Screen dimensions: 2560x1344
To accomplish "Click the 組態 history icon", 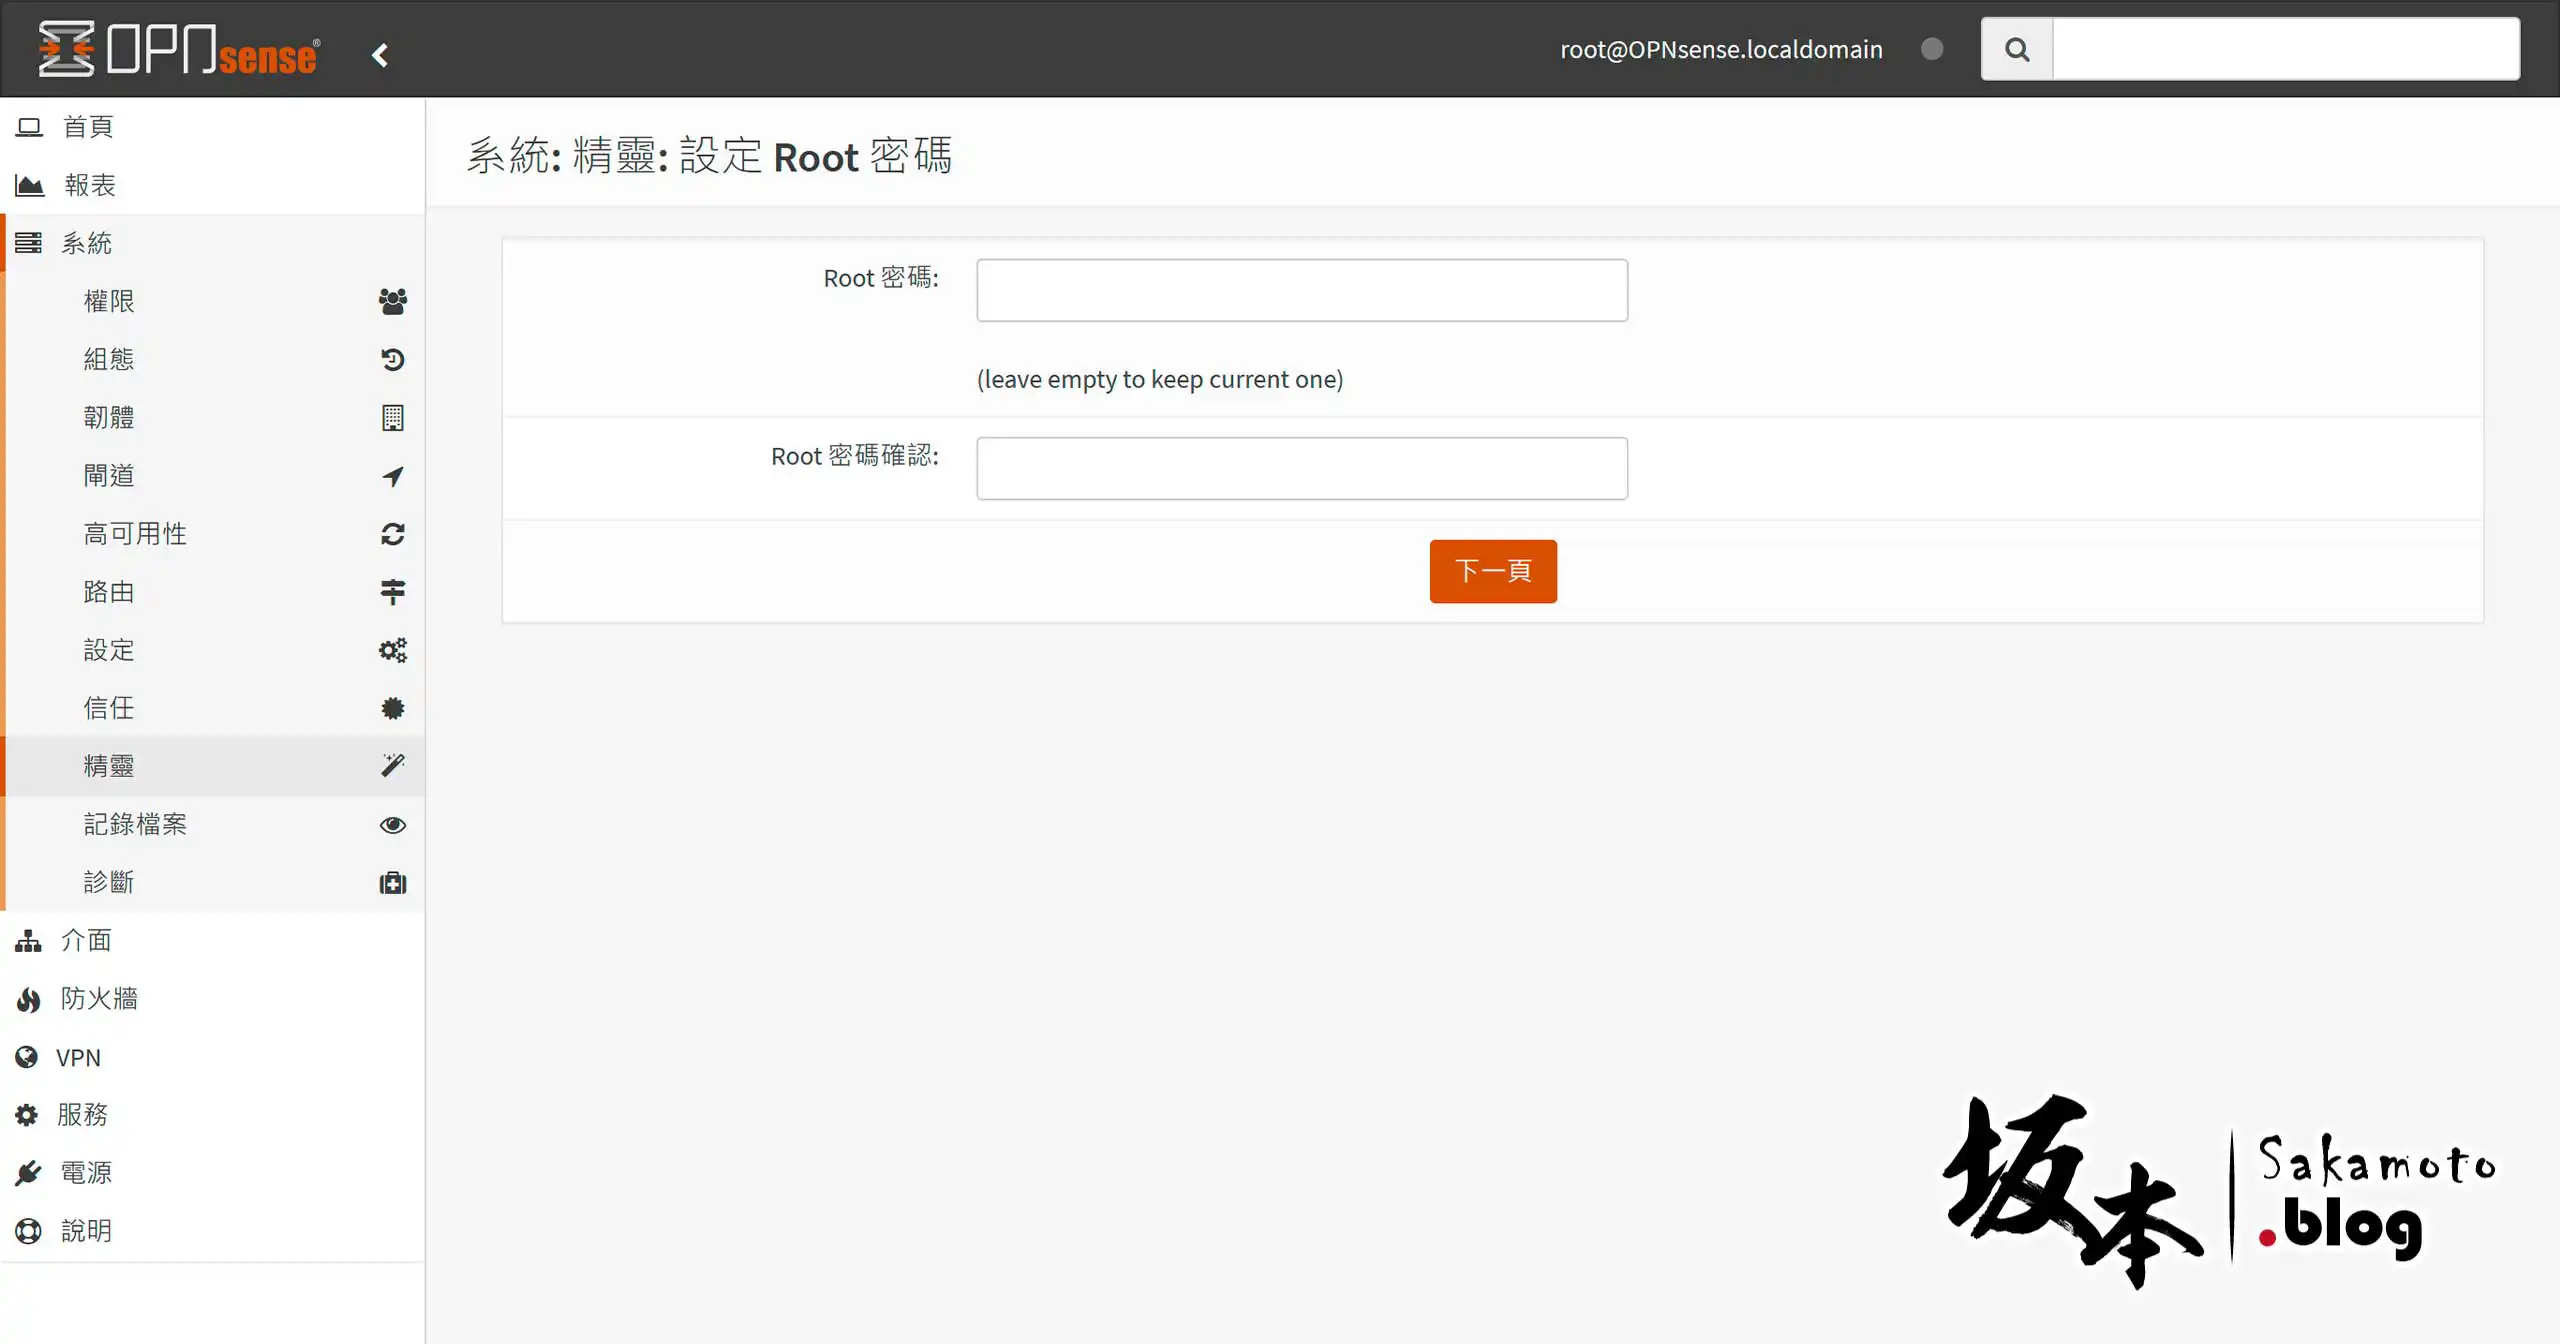I will 392,359.
